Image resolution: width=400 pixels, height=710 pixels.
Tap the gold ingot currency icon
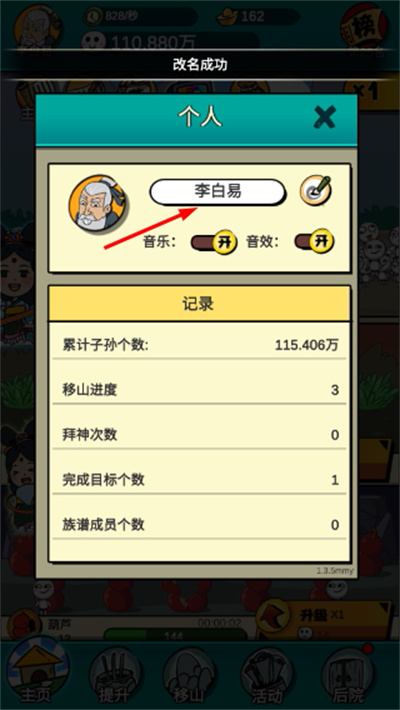[x=227, y=17]
